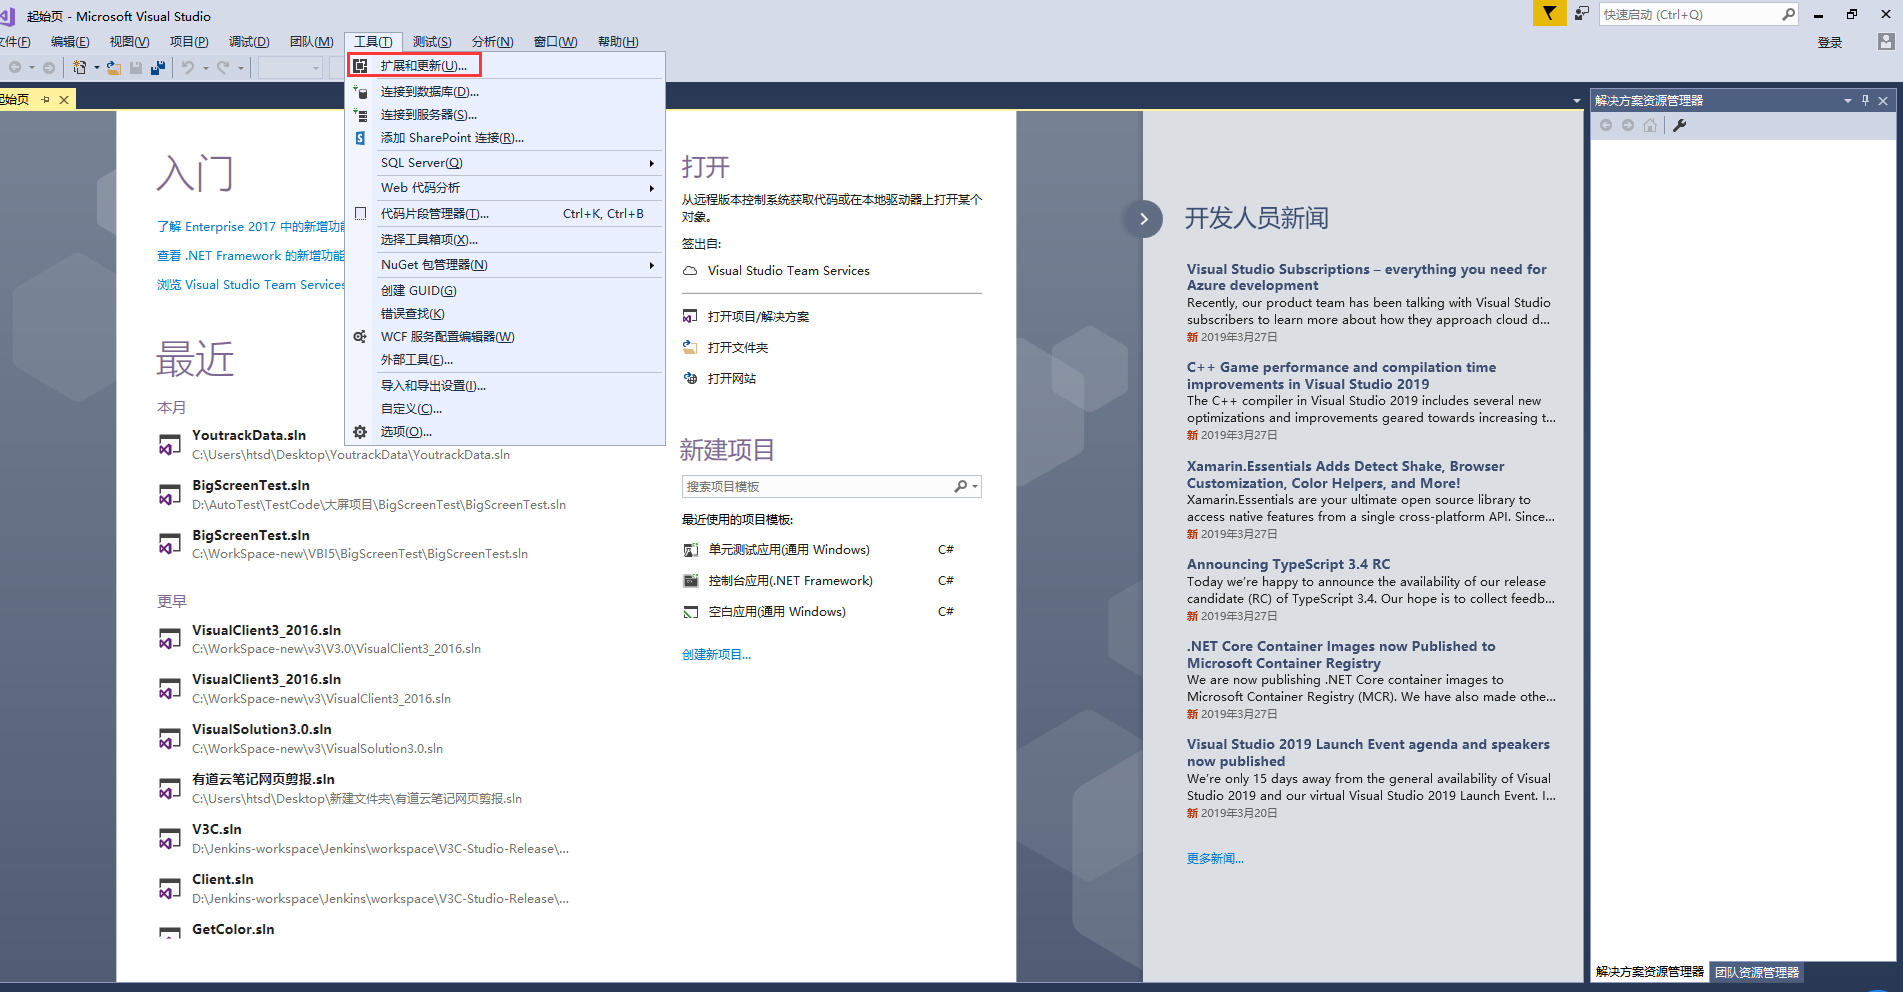
Task: Open the 窗口(W) menu
Action: tap(555, 42)
